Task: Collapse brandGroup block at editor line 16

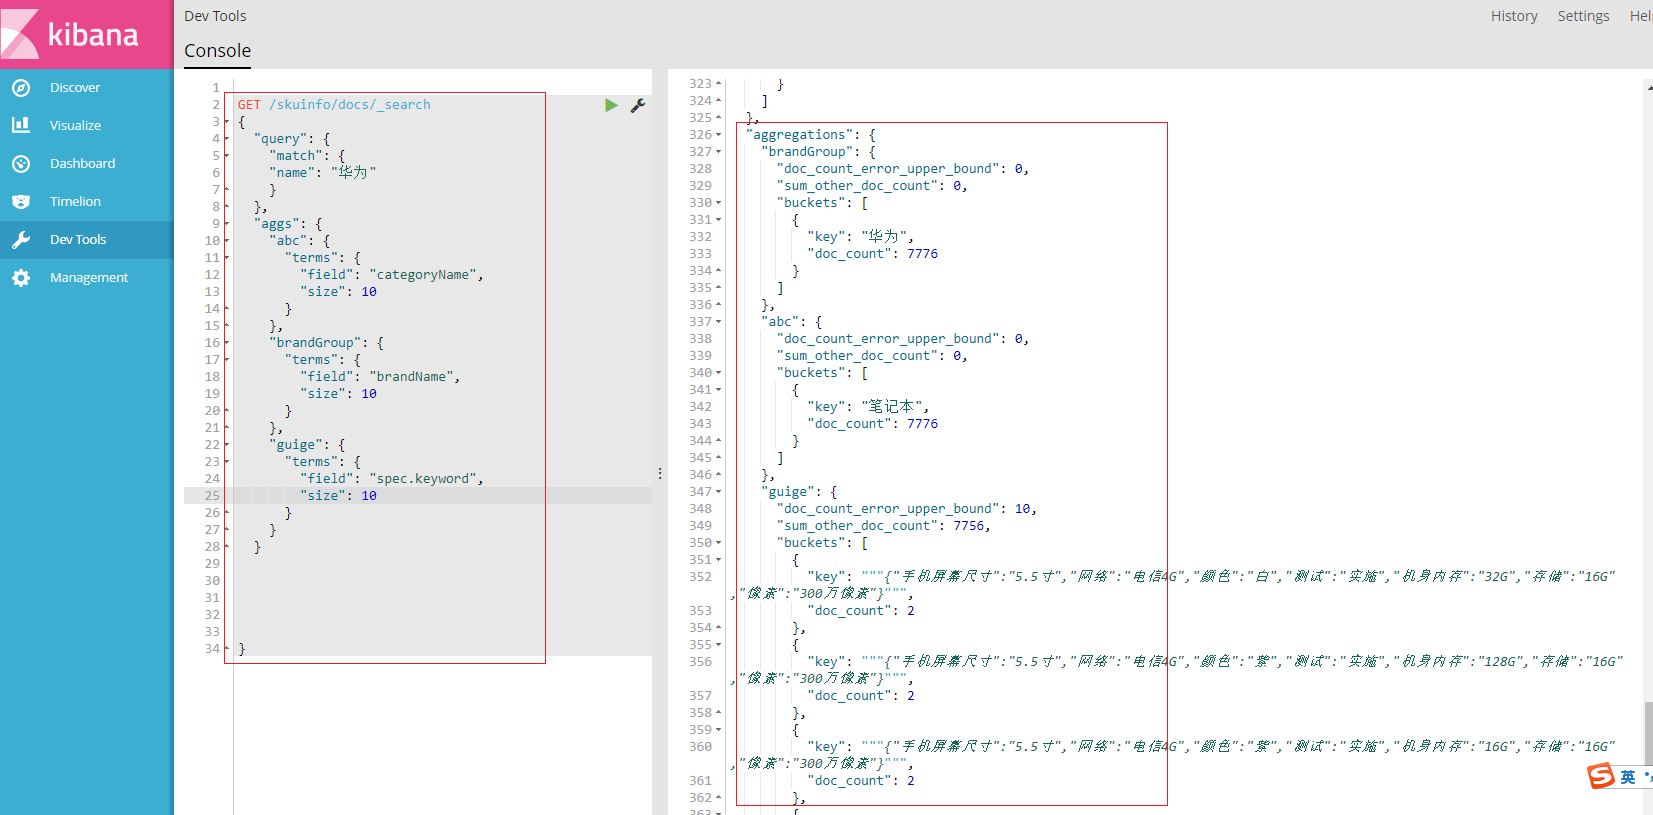Action: (x=227, y=343)
